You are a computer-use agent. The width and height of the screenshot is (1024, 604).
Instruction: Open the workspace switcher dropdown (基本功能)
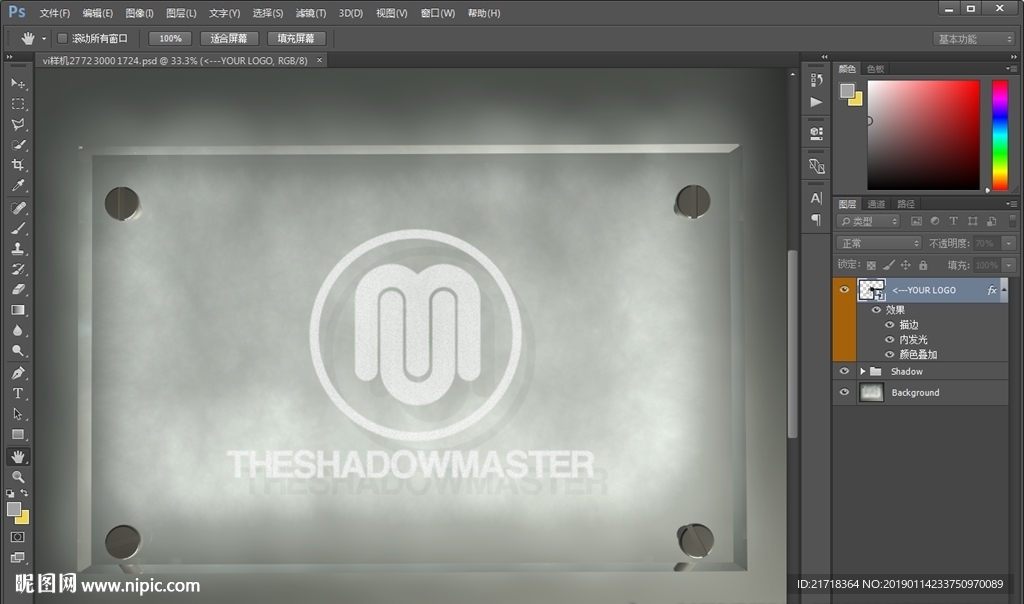point(974,39)
